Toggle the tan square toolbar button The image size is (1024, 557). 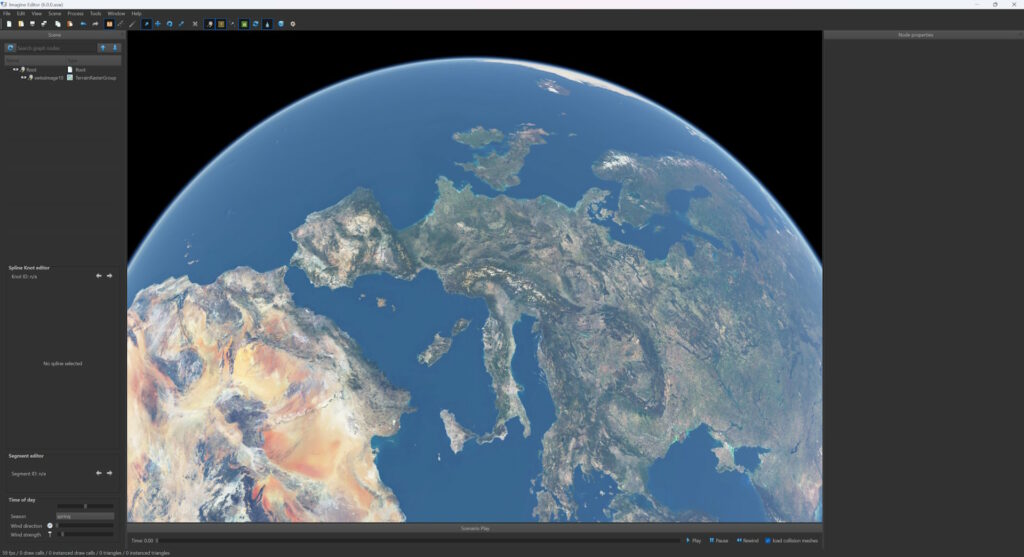[x=221, y=24]
